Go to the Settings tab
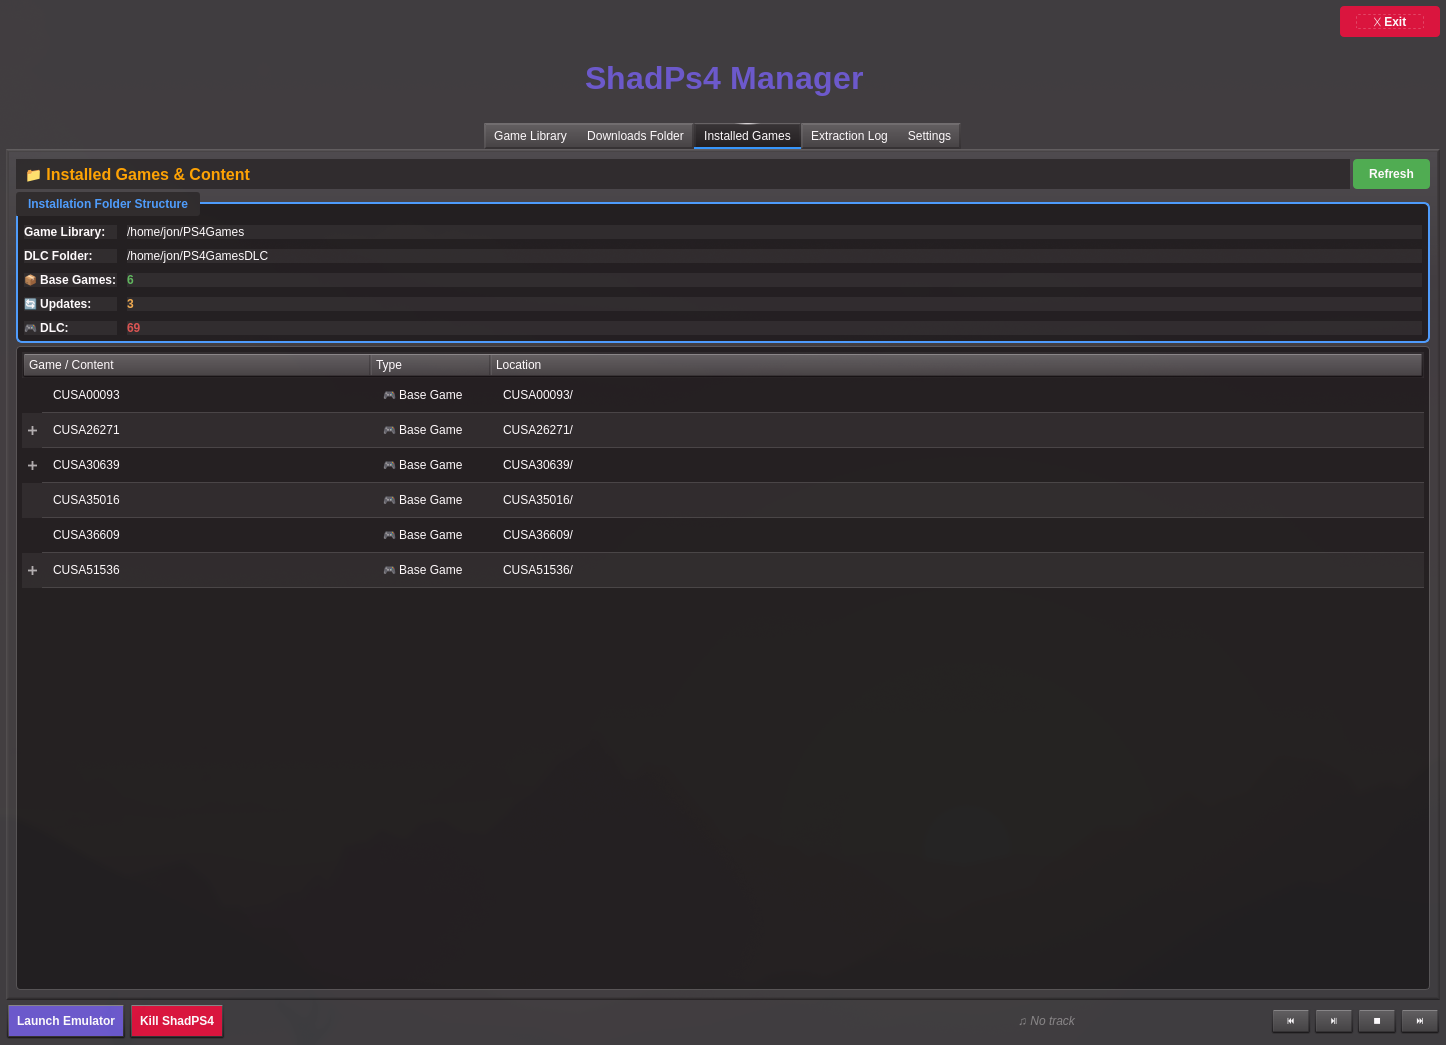The width and height of the screenshot is (1446, 1045). pos(929,136)
